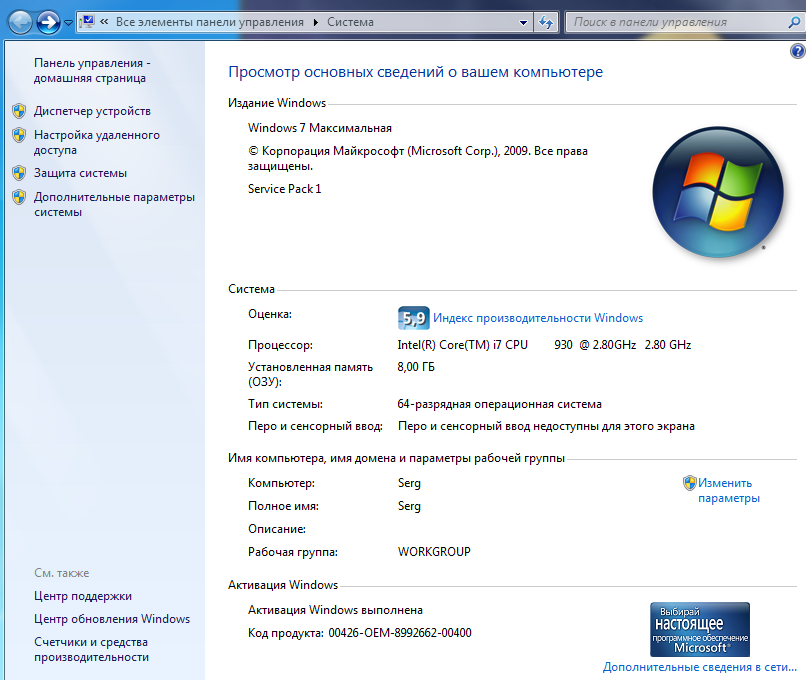Open 'Дополнительные сведения в сети...' link

coord(700,667)
